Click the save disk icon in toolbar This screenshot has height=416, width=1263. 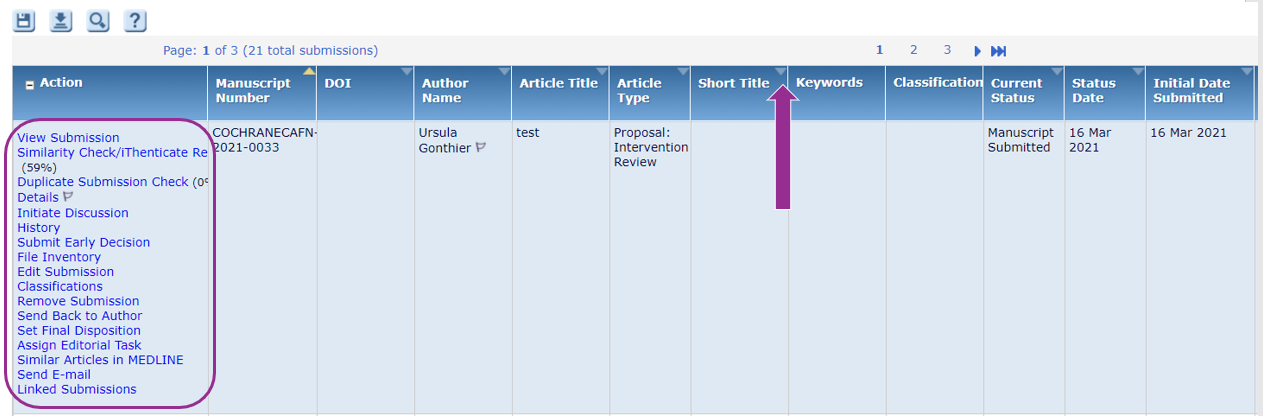[24, 21]
